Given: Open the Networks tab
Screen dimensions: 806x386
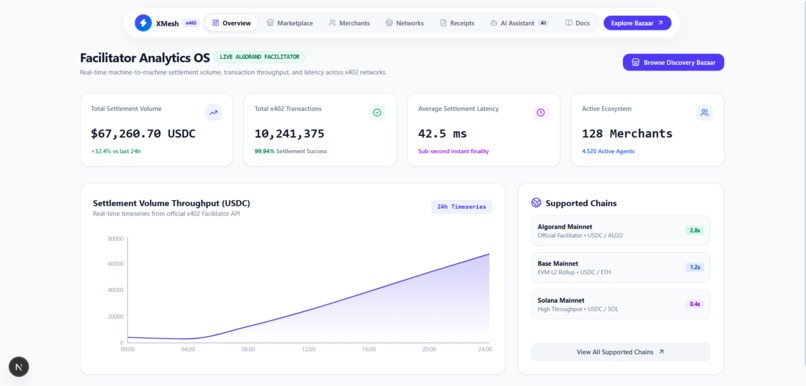Looking at the screenshot, I should coord(405,23).
